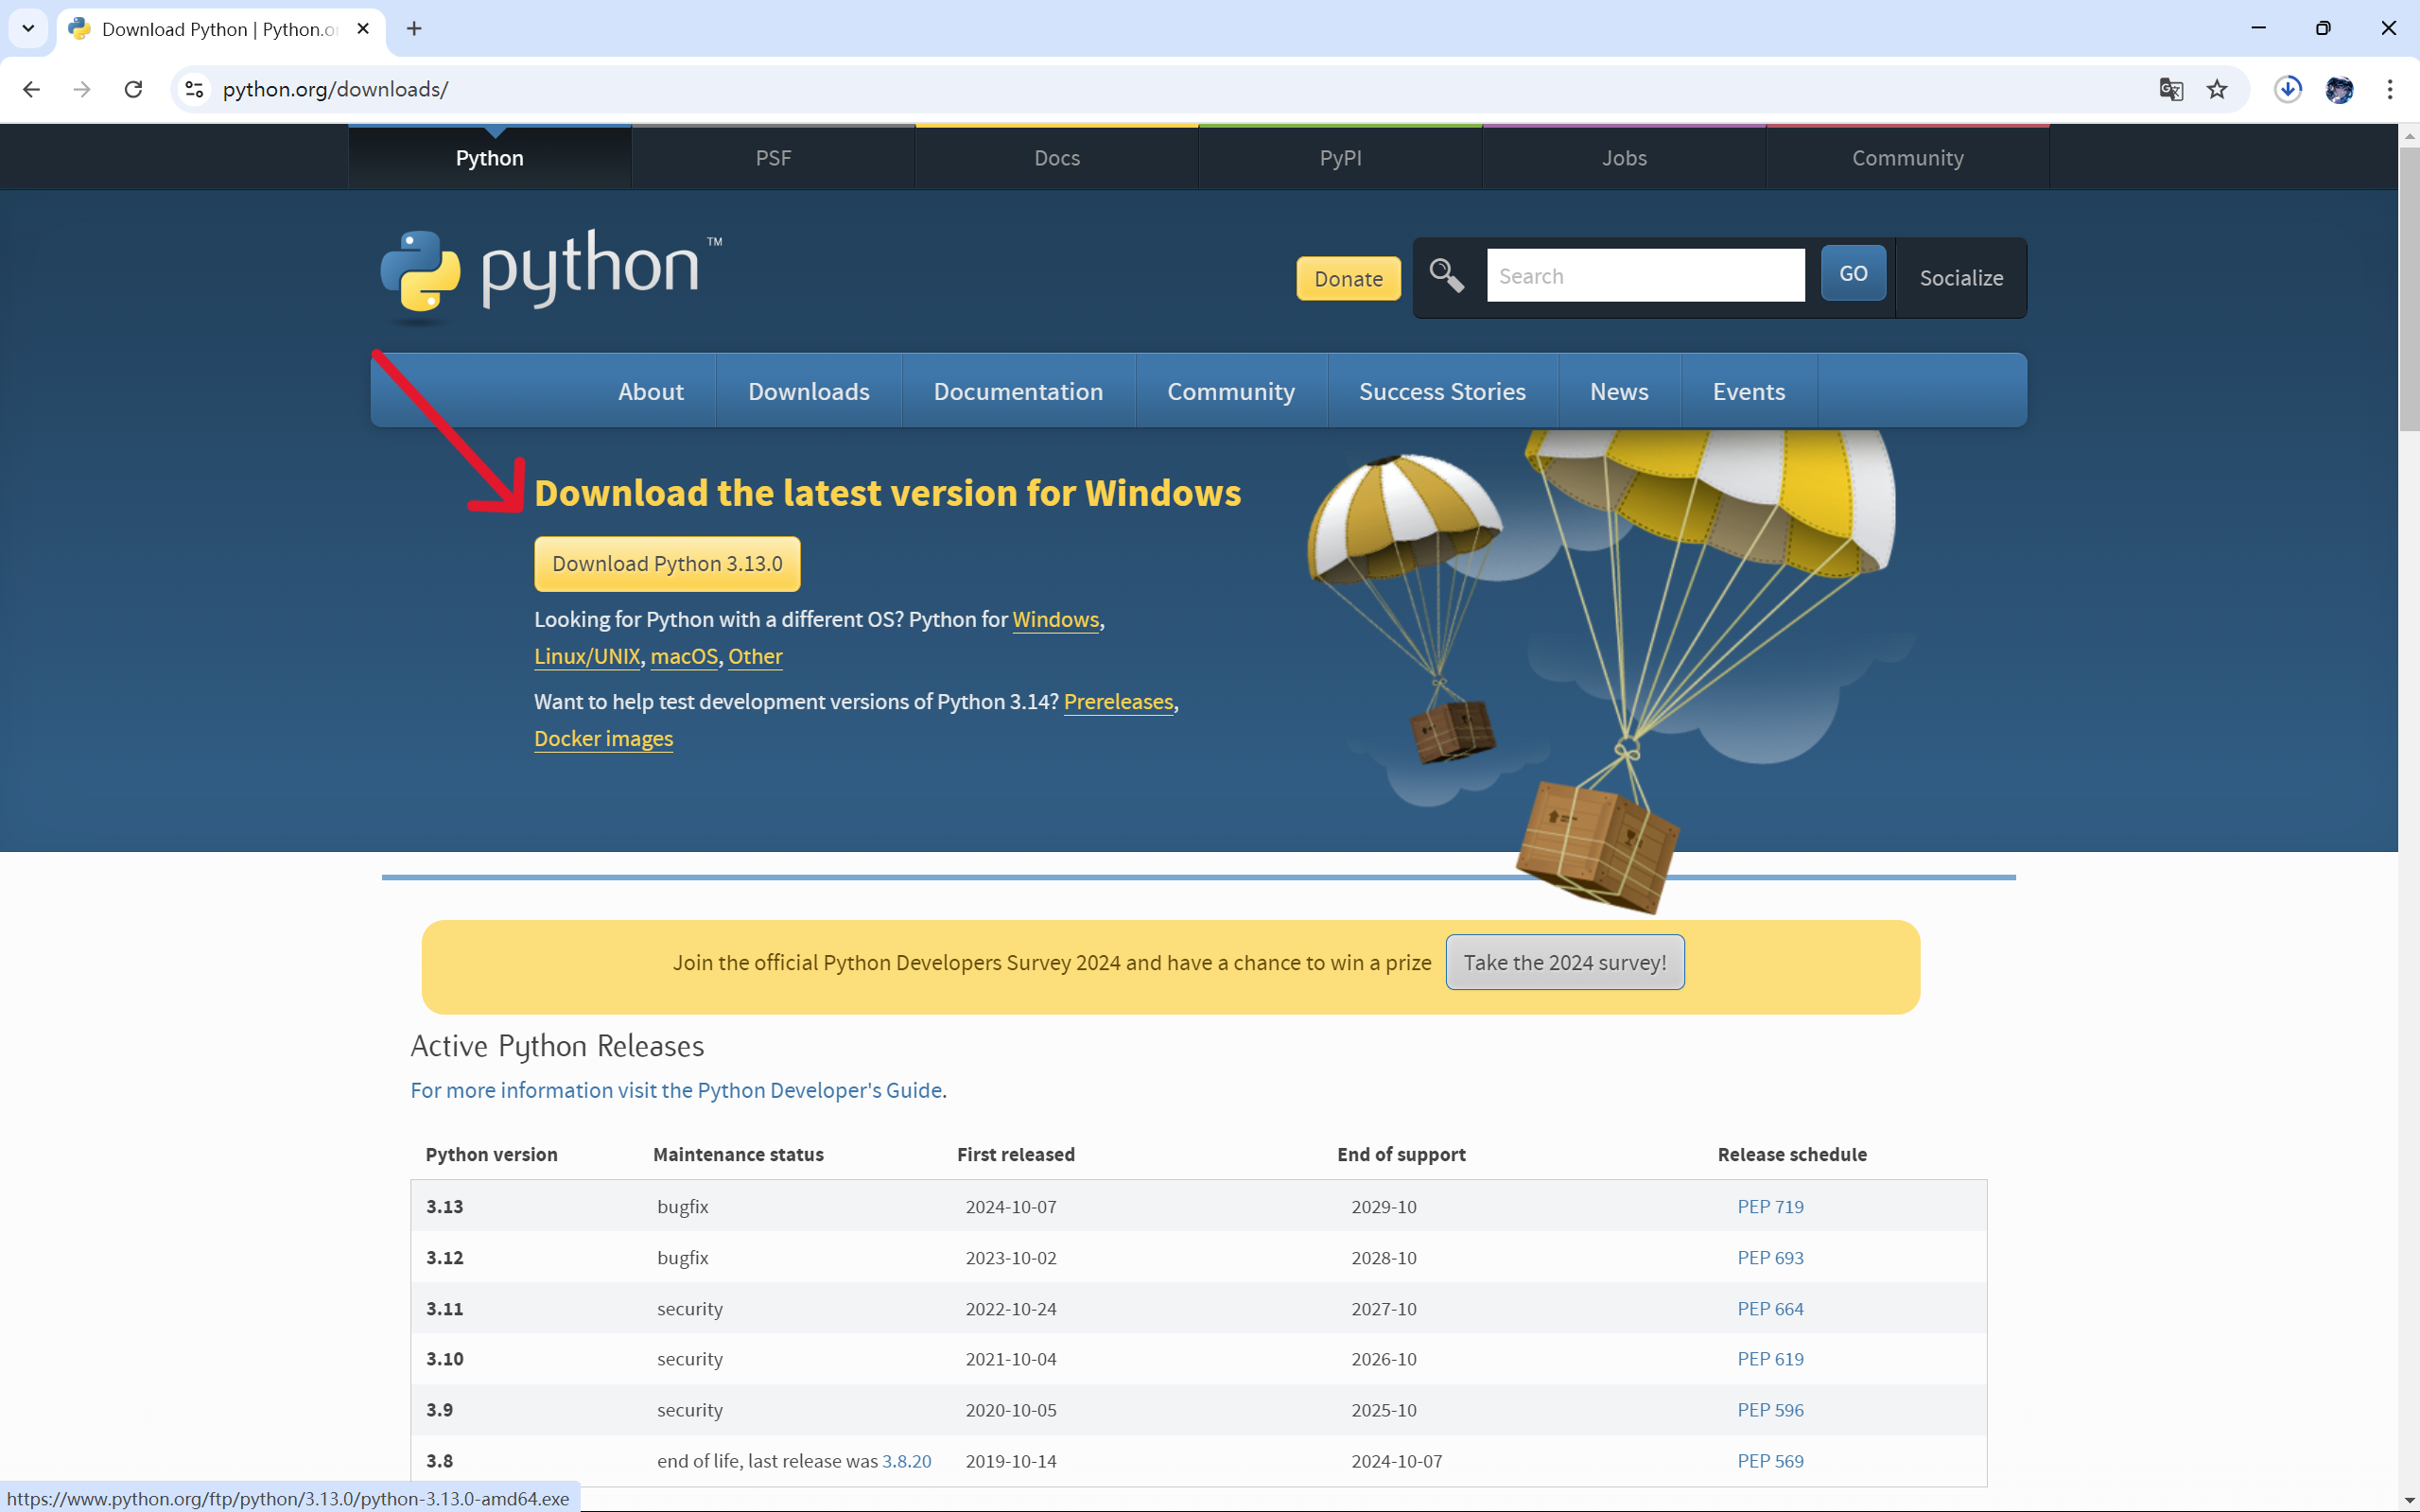The width and height of the screenshot is (2420, 1512).
Task: Click the scrollbar down arrow
Action: (2408, 1501)
